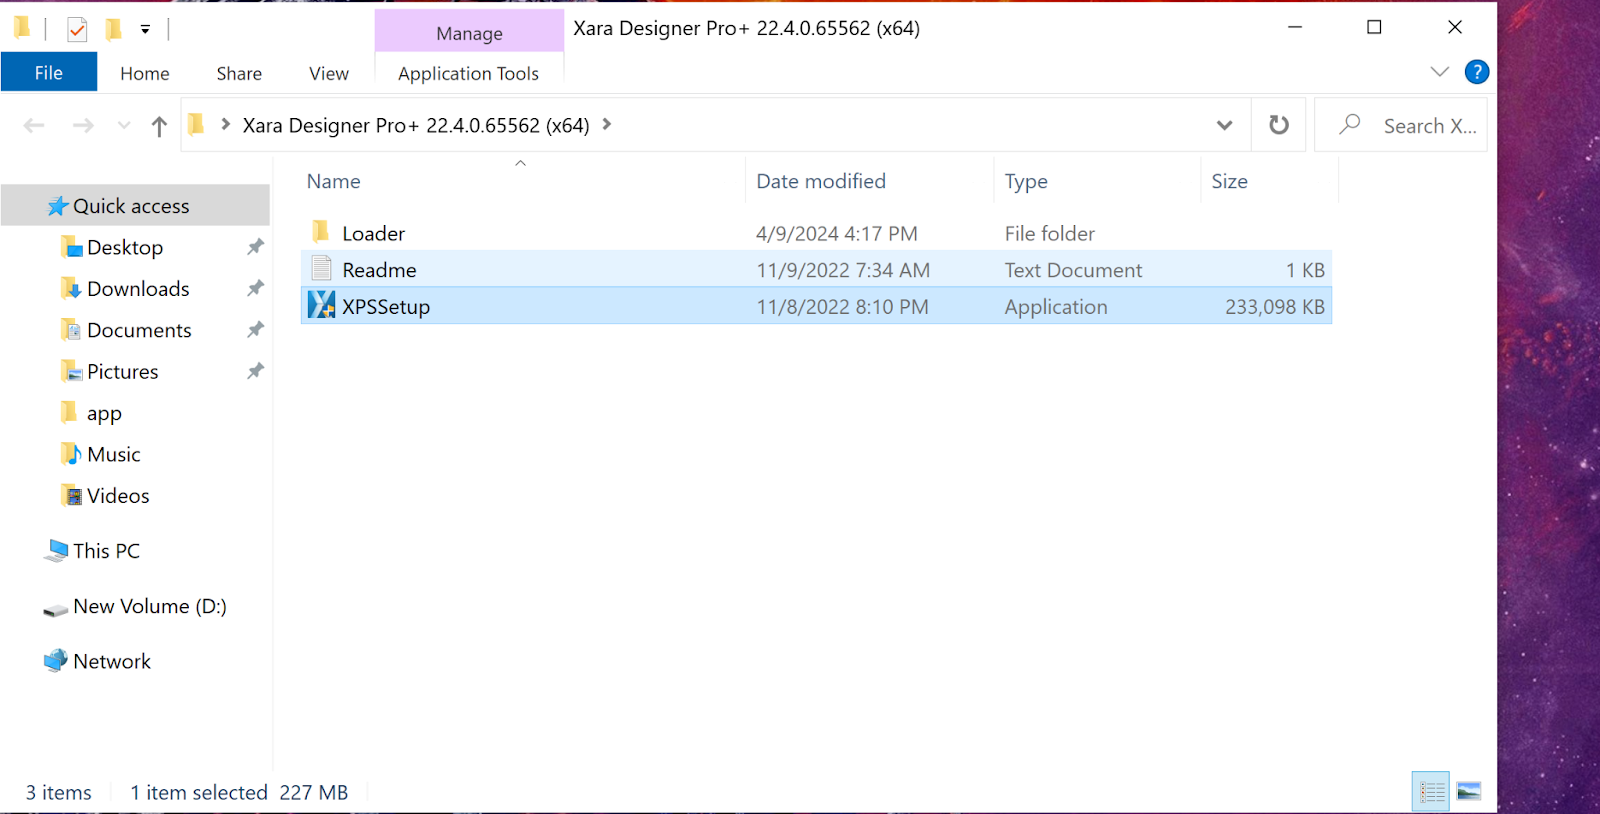Image resolution: width=1600 pixels, height=814 pixels.
Task: Select the Manage contextual tab
Action: tap(469, 33)
